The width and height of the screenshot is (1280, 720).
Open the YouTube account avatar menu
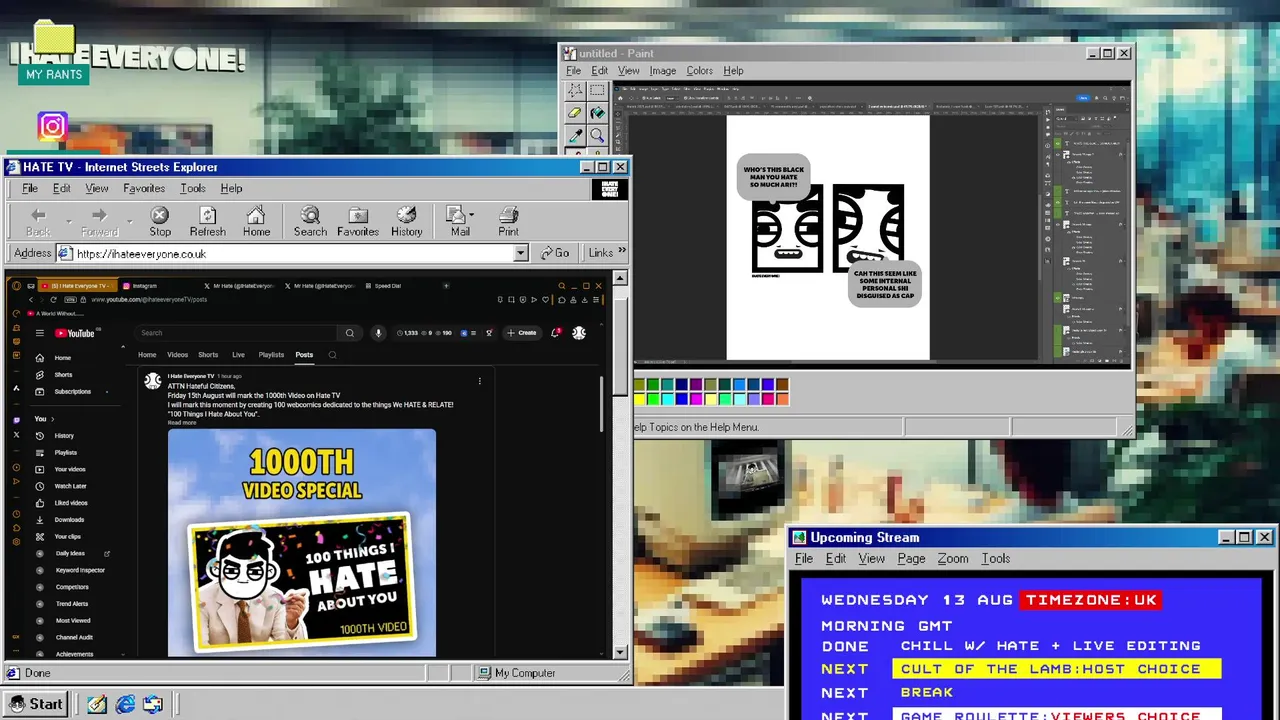(579, 333)
